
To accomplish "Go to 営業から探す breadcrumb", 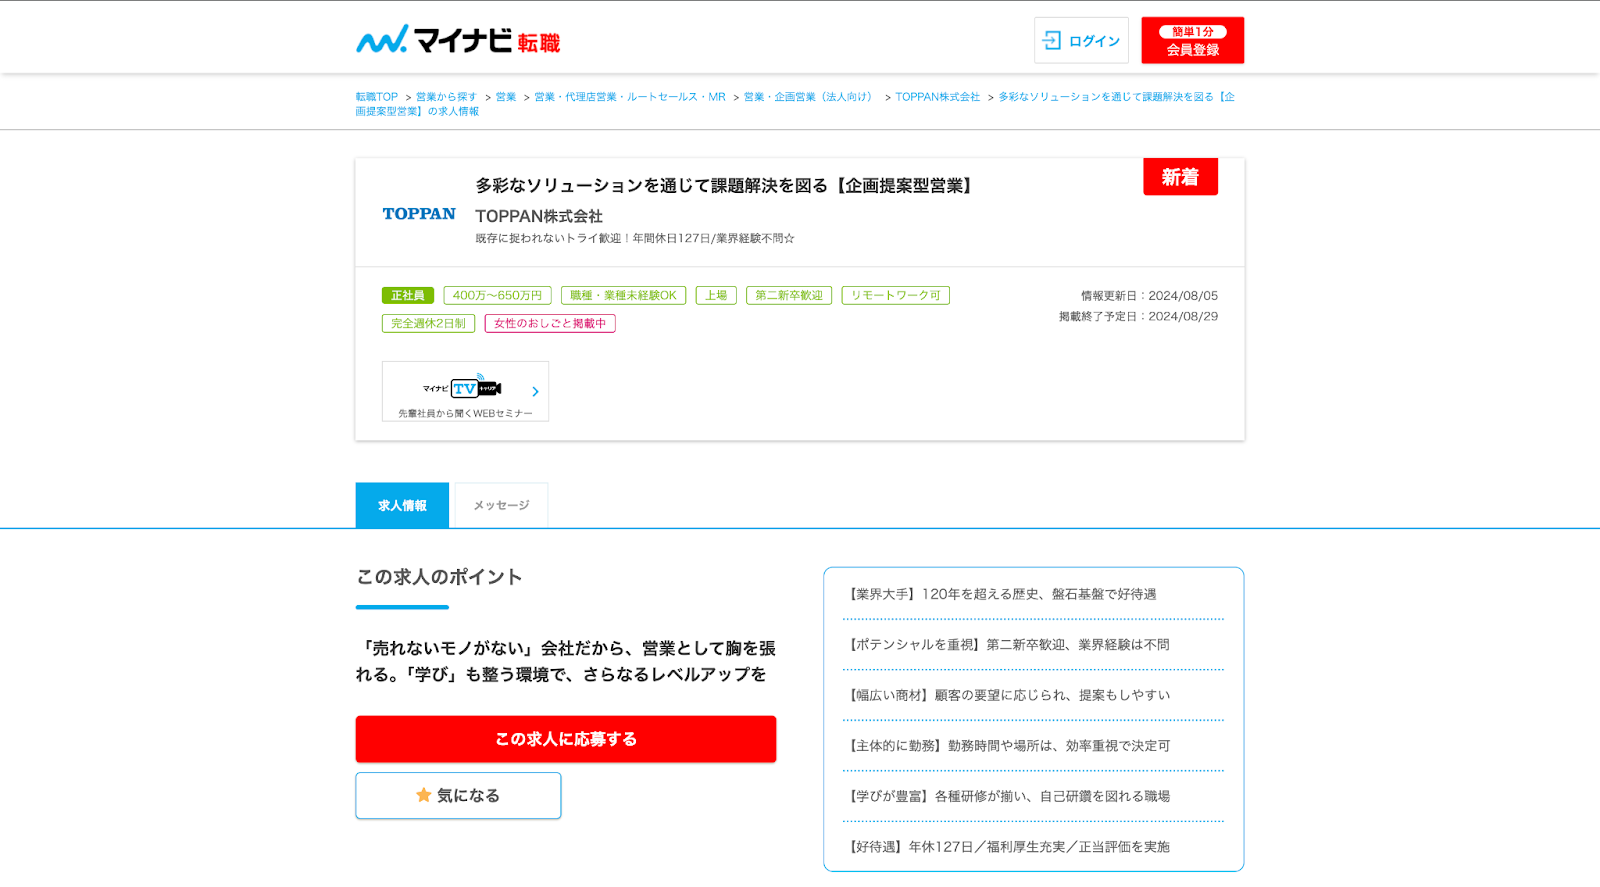I will click(x=446, y=97).
